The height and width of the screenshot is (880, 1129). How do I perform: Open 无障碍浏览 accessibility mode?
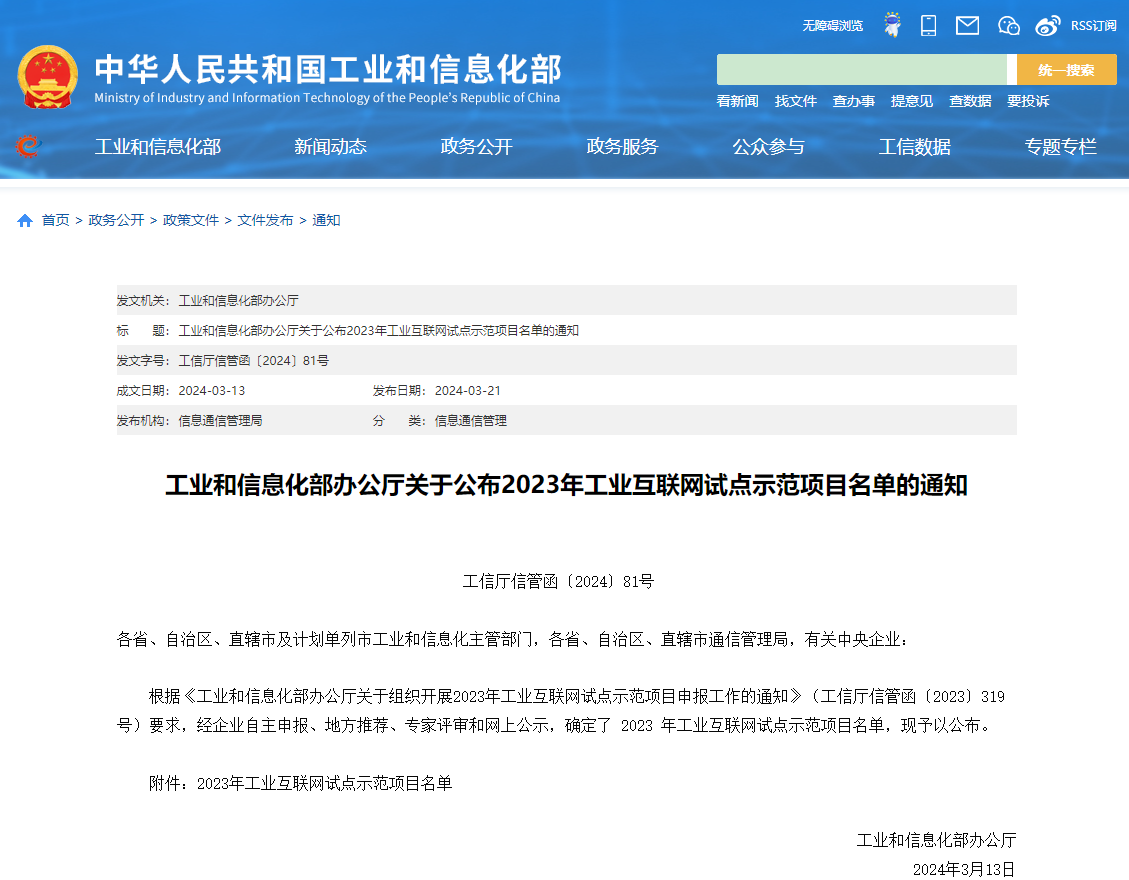click(832, 25)
